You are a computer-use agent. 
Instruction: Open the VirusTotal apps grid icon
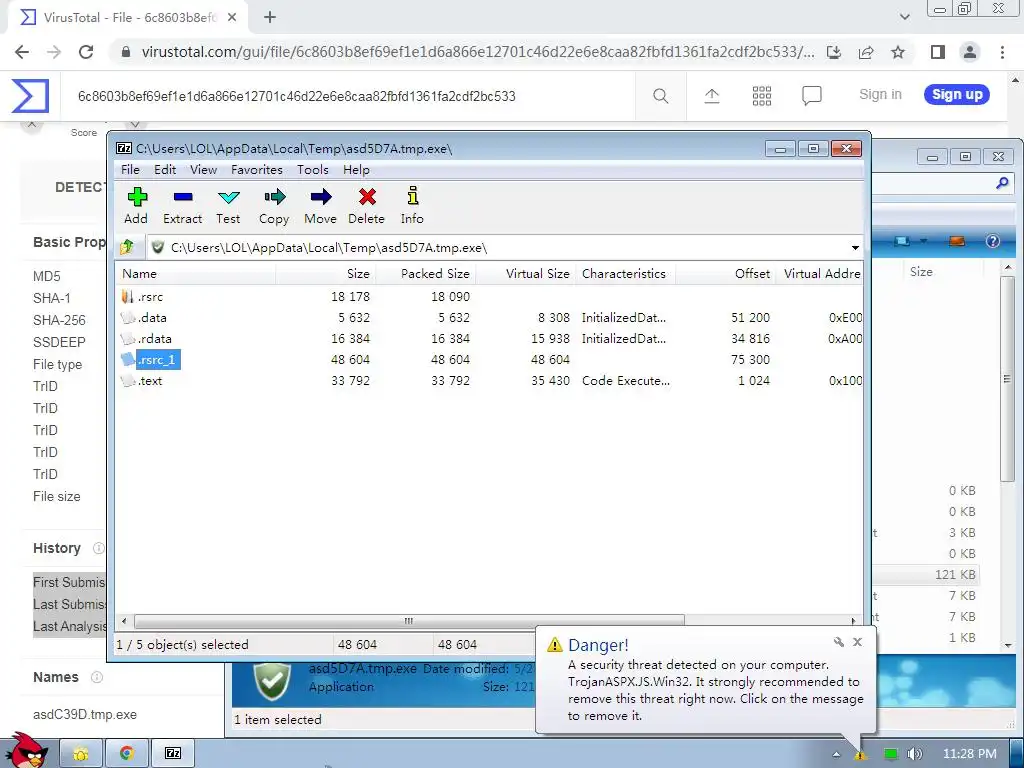click(x=761, y=96)
